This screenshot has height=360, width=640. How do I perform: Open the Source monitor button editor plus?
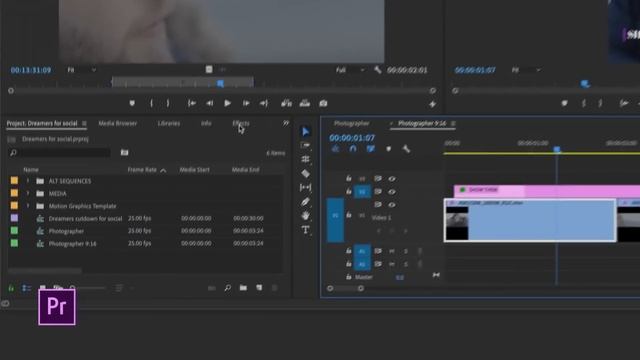[x=432, y=104]
